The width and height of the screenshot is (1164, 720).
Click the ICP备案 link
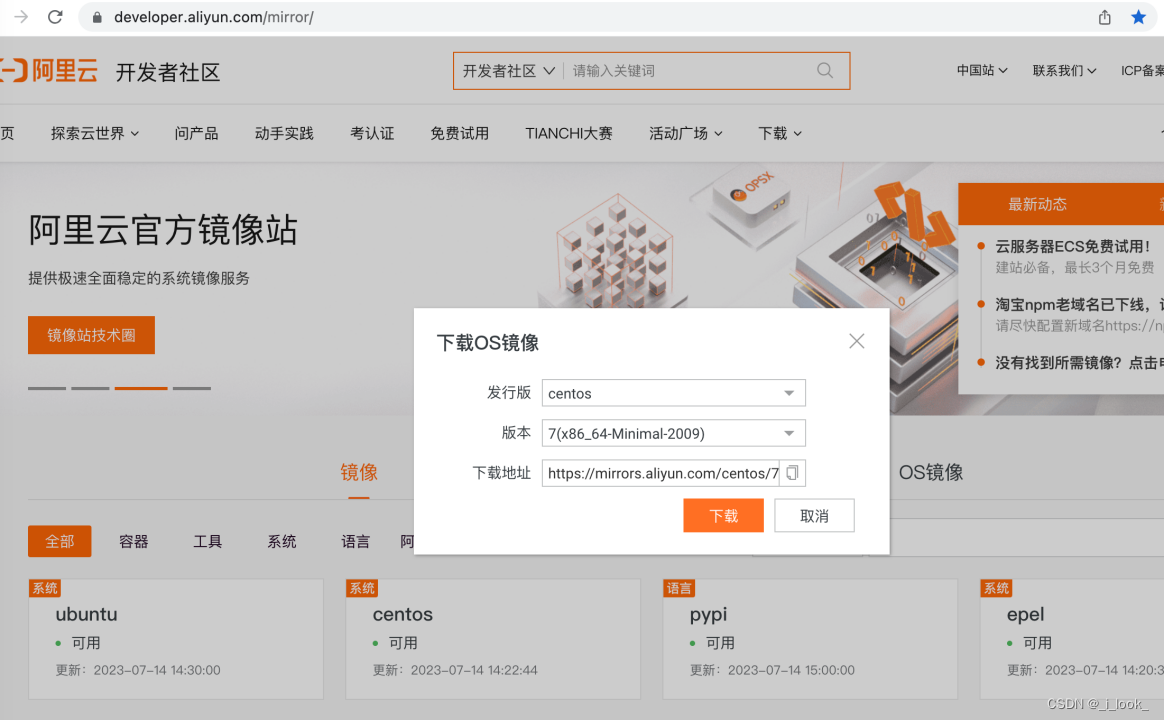(x=1142, y=71)
